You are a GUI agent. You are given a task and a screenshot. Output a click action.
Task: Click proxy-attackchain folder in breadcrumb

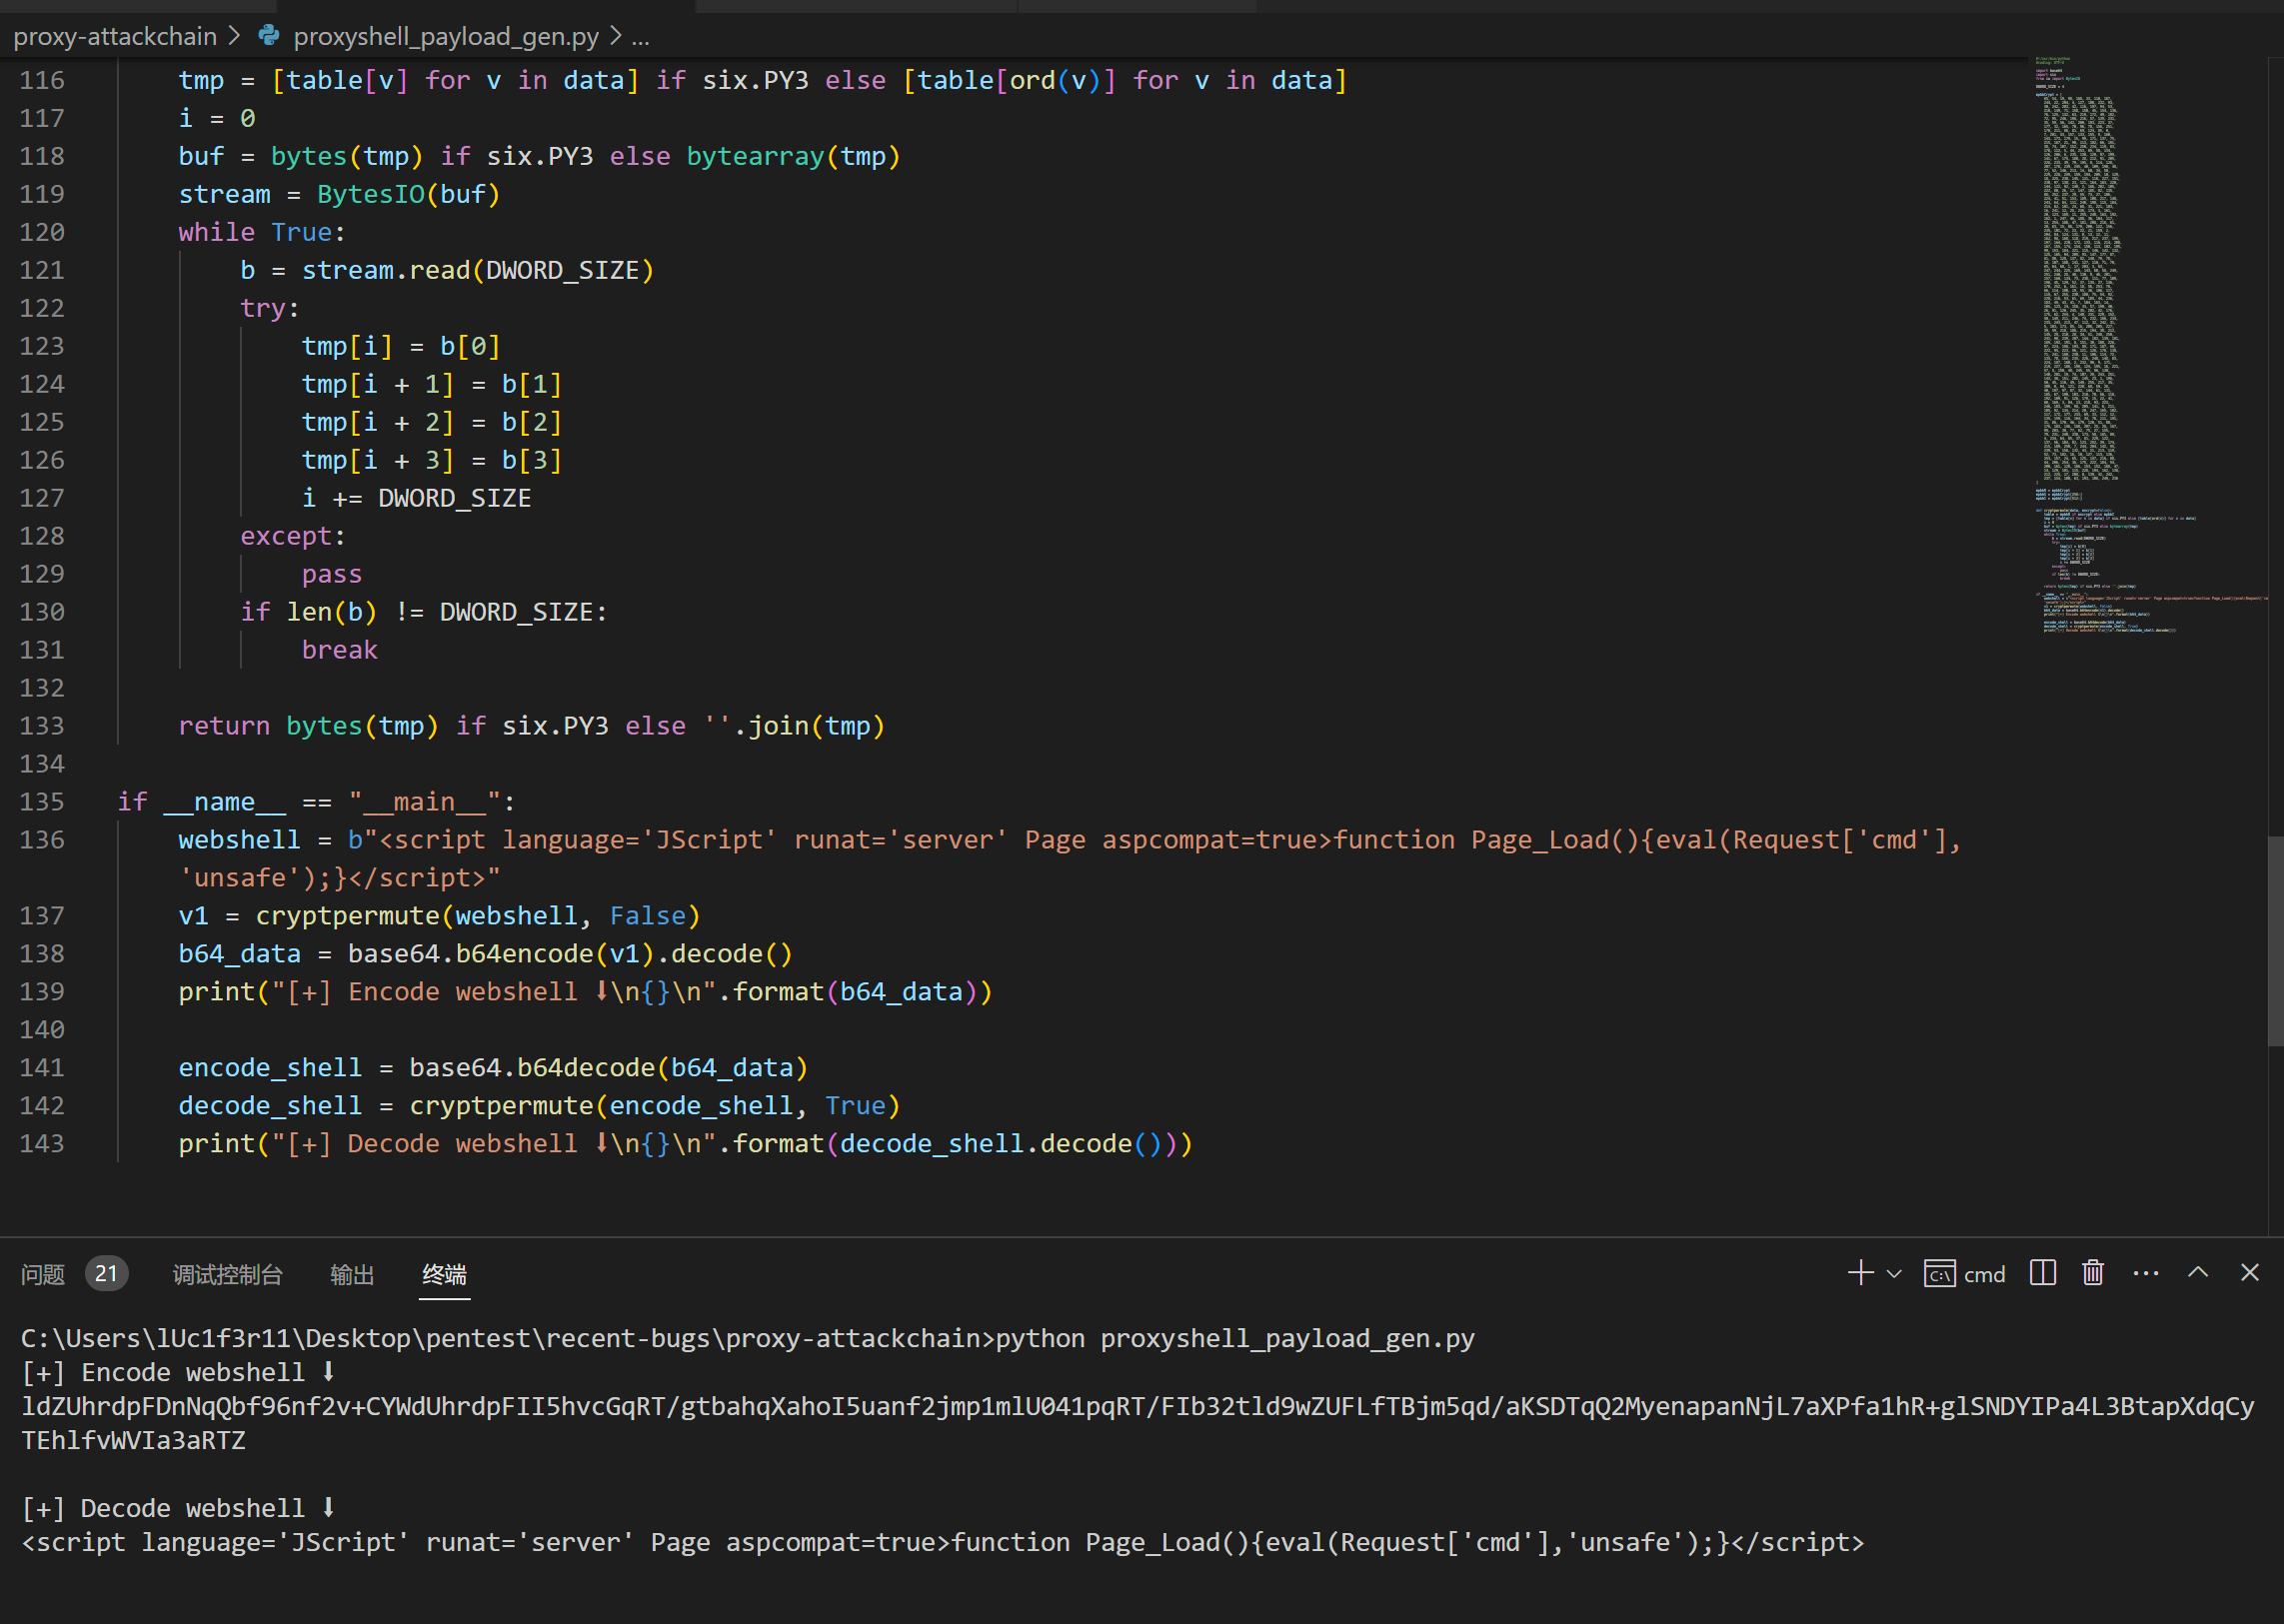click(115, 37)
